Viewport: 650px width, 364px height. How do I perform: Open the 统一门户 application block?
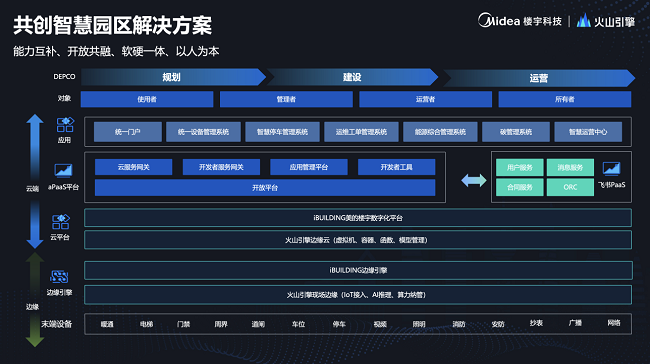[x=128, y=132]
